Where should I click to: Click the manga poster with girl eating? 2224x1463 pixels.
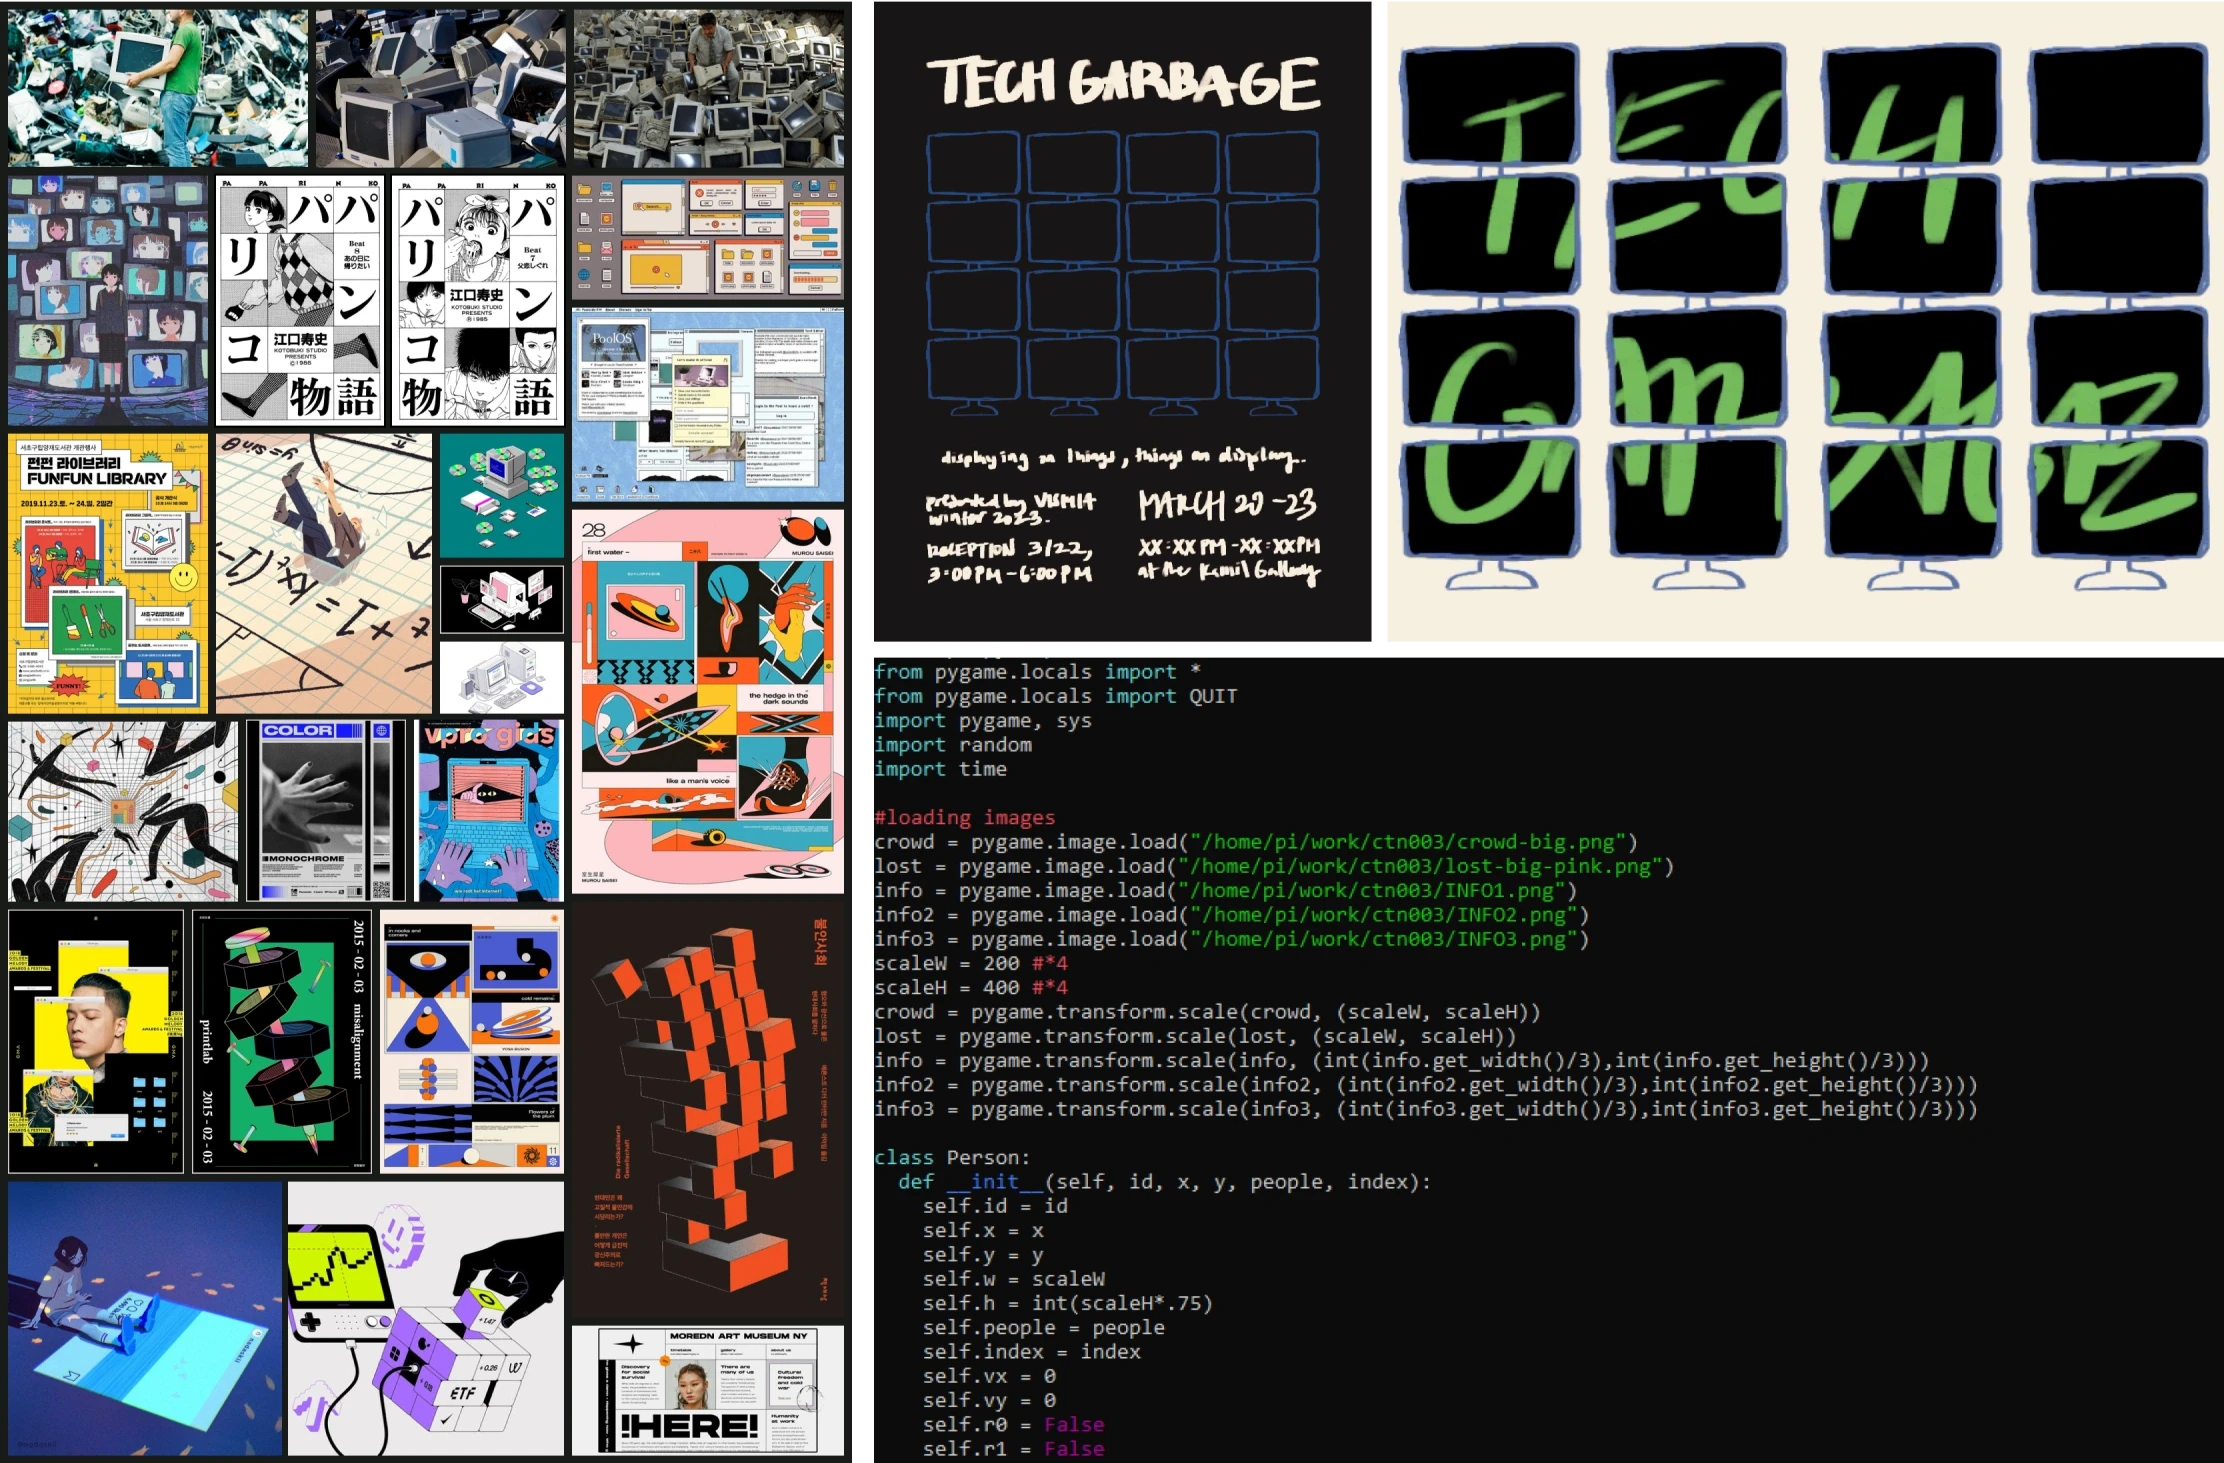click(477, 301)
